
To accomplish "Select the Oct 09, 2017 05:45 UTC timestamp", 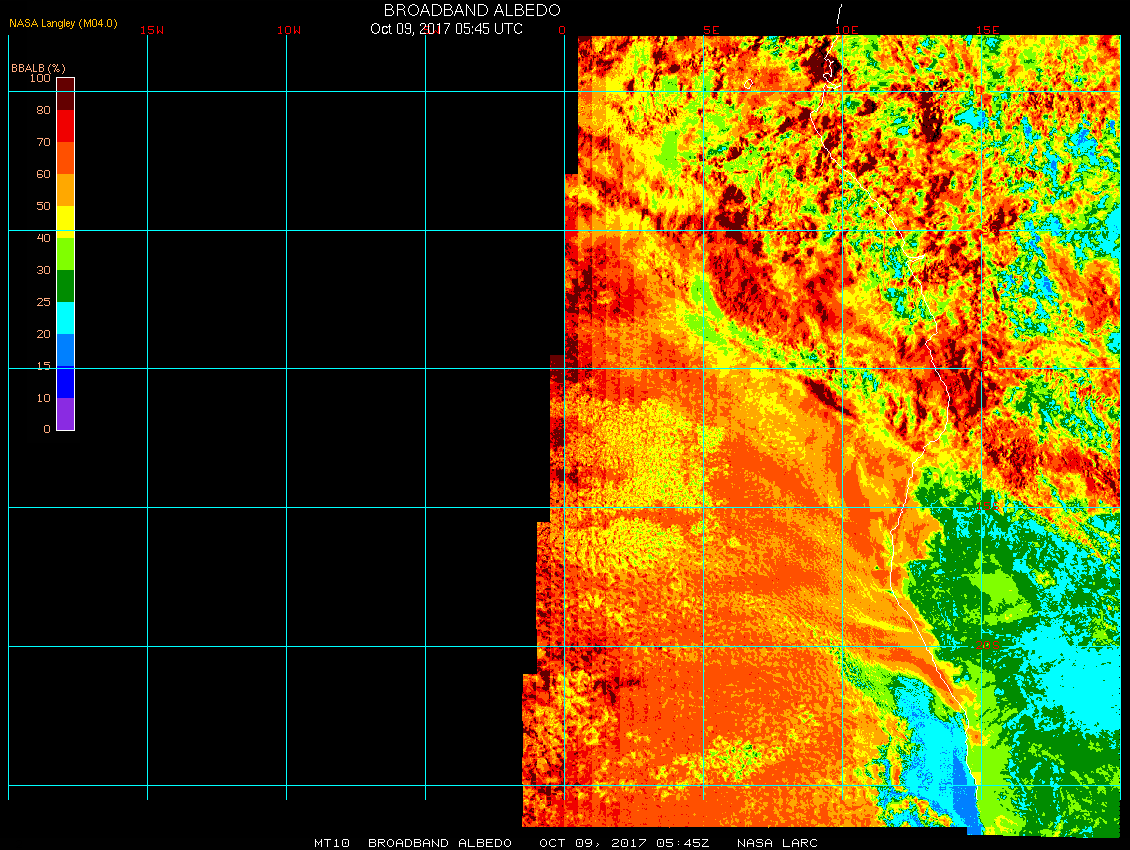I will 446,29.
